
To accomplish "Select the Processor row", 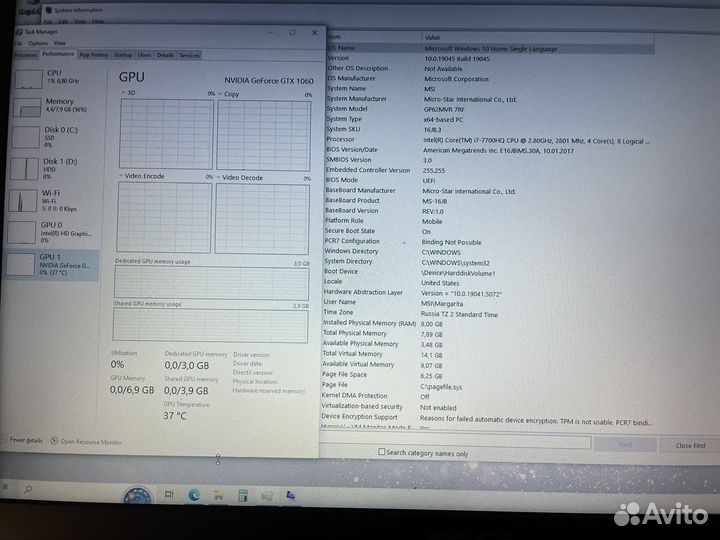I will coord(489,140).
